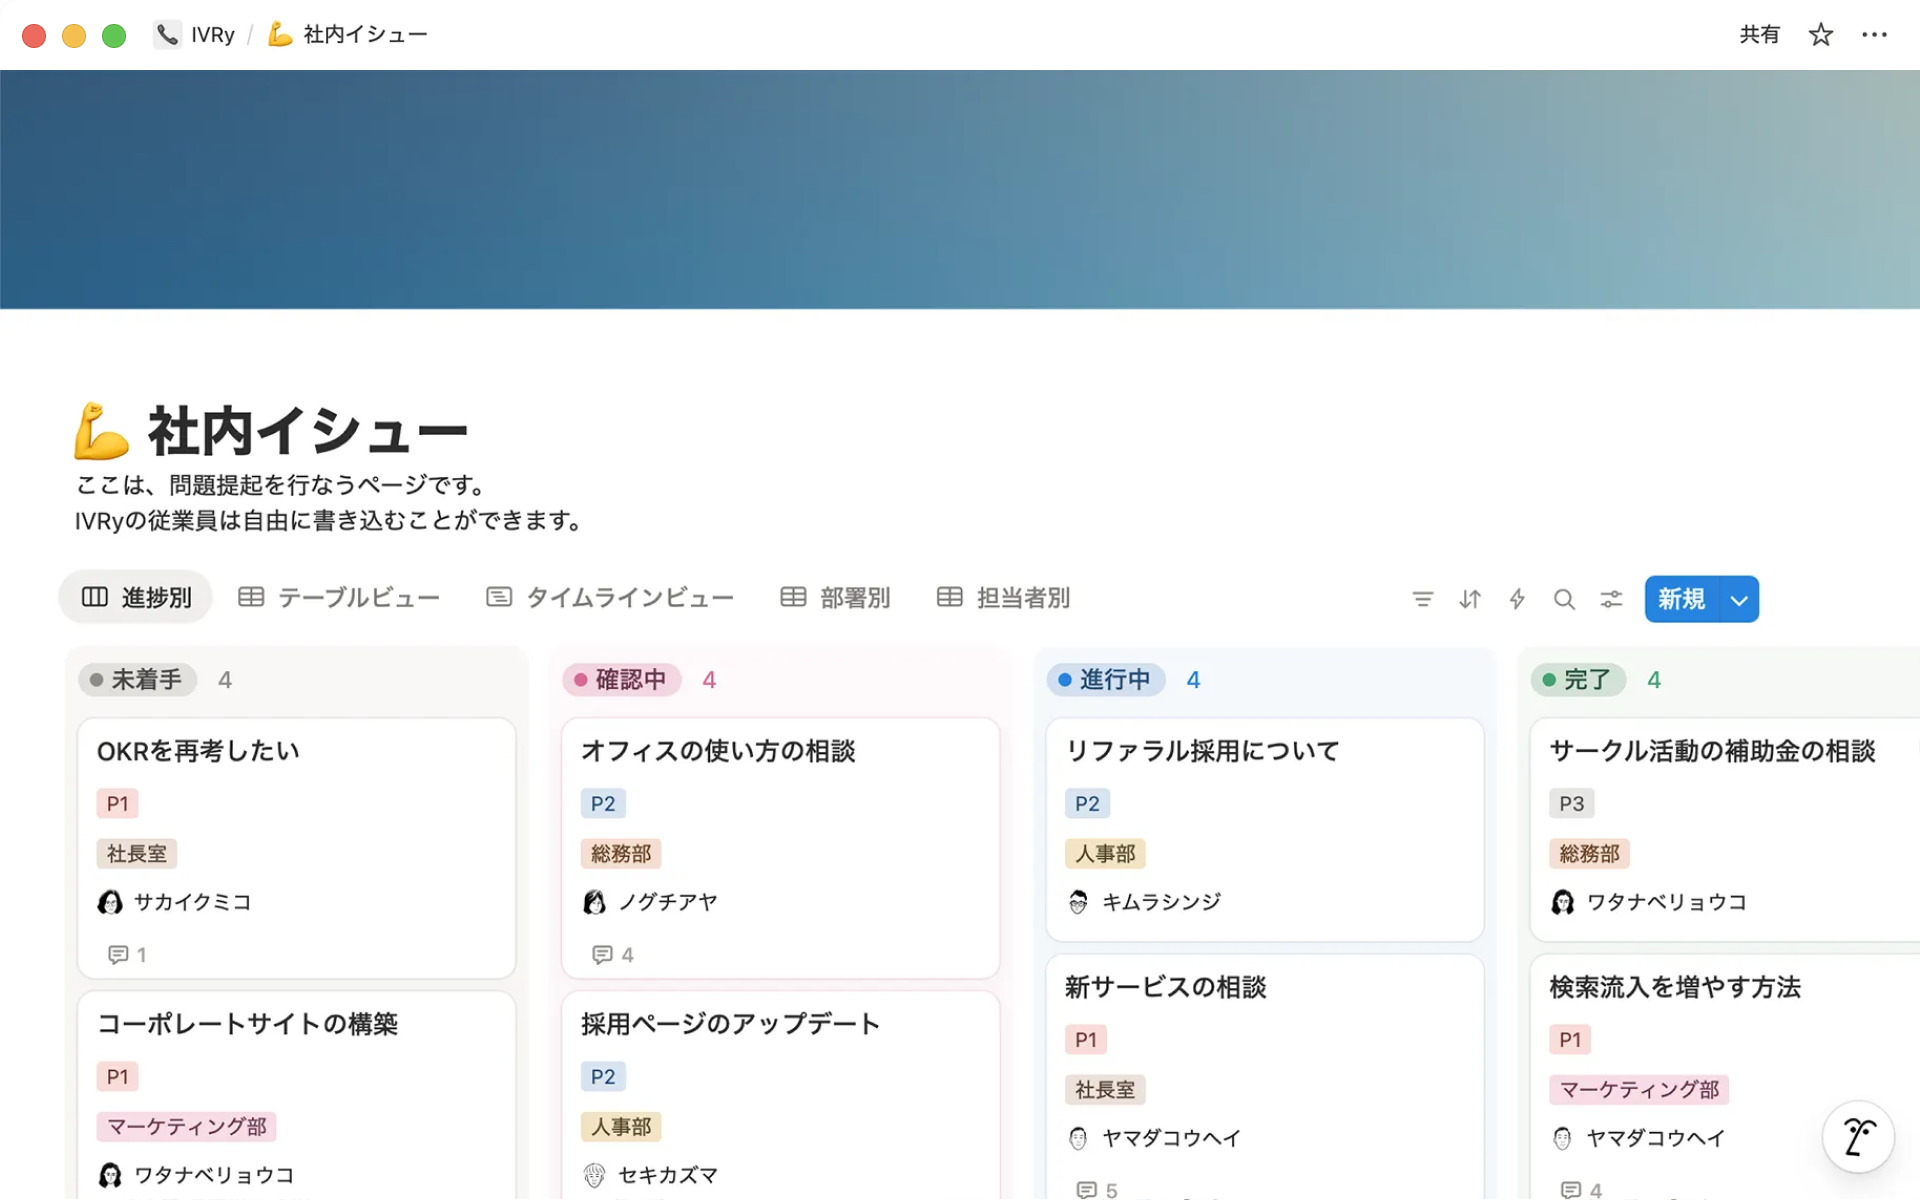Switch to the テーブルビュー view tab
The height and width of the screenshot is (1200, 1920).
(339, 596)
